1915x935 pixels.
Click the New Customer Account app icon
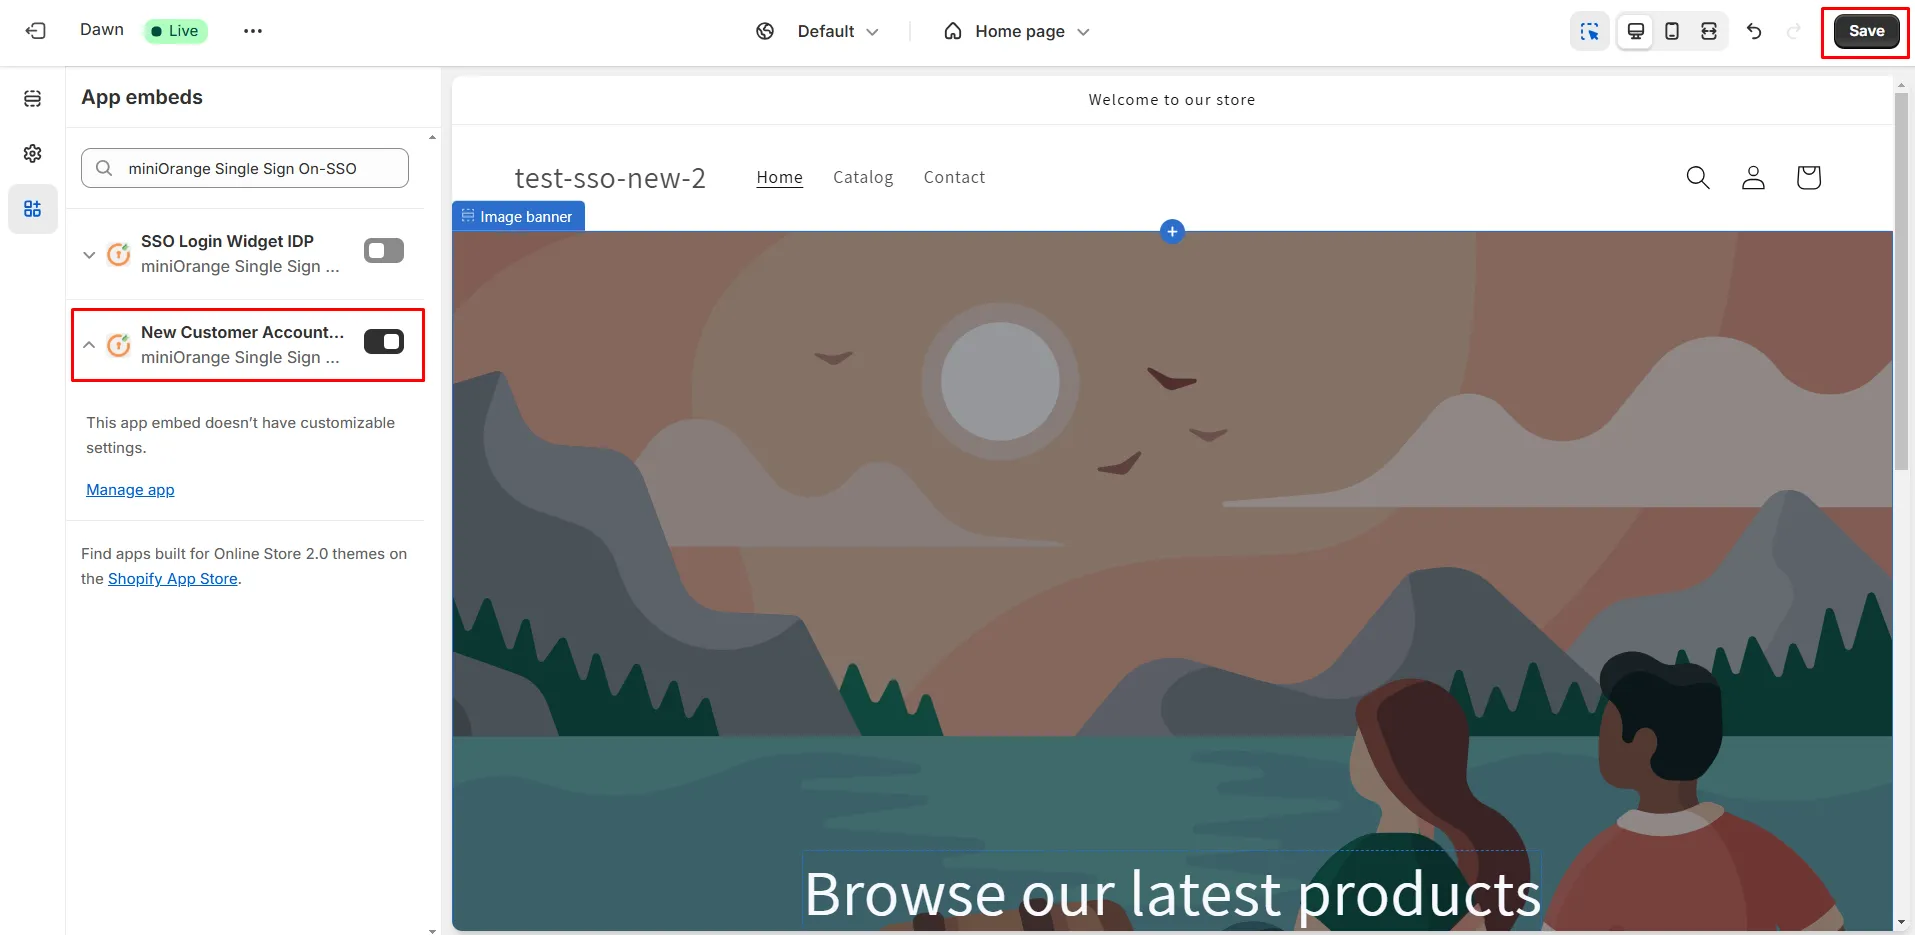[x=119, y=345]
